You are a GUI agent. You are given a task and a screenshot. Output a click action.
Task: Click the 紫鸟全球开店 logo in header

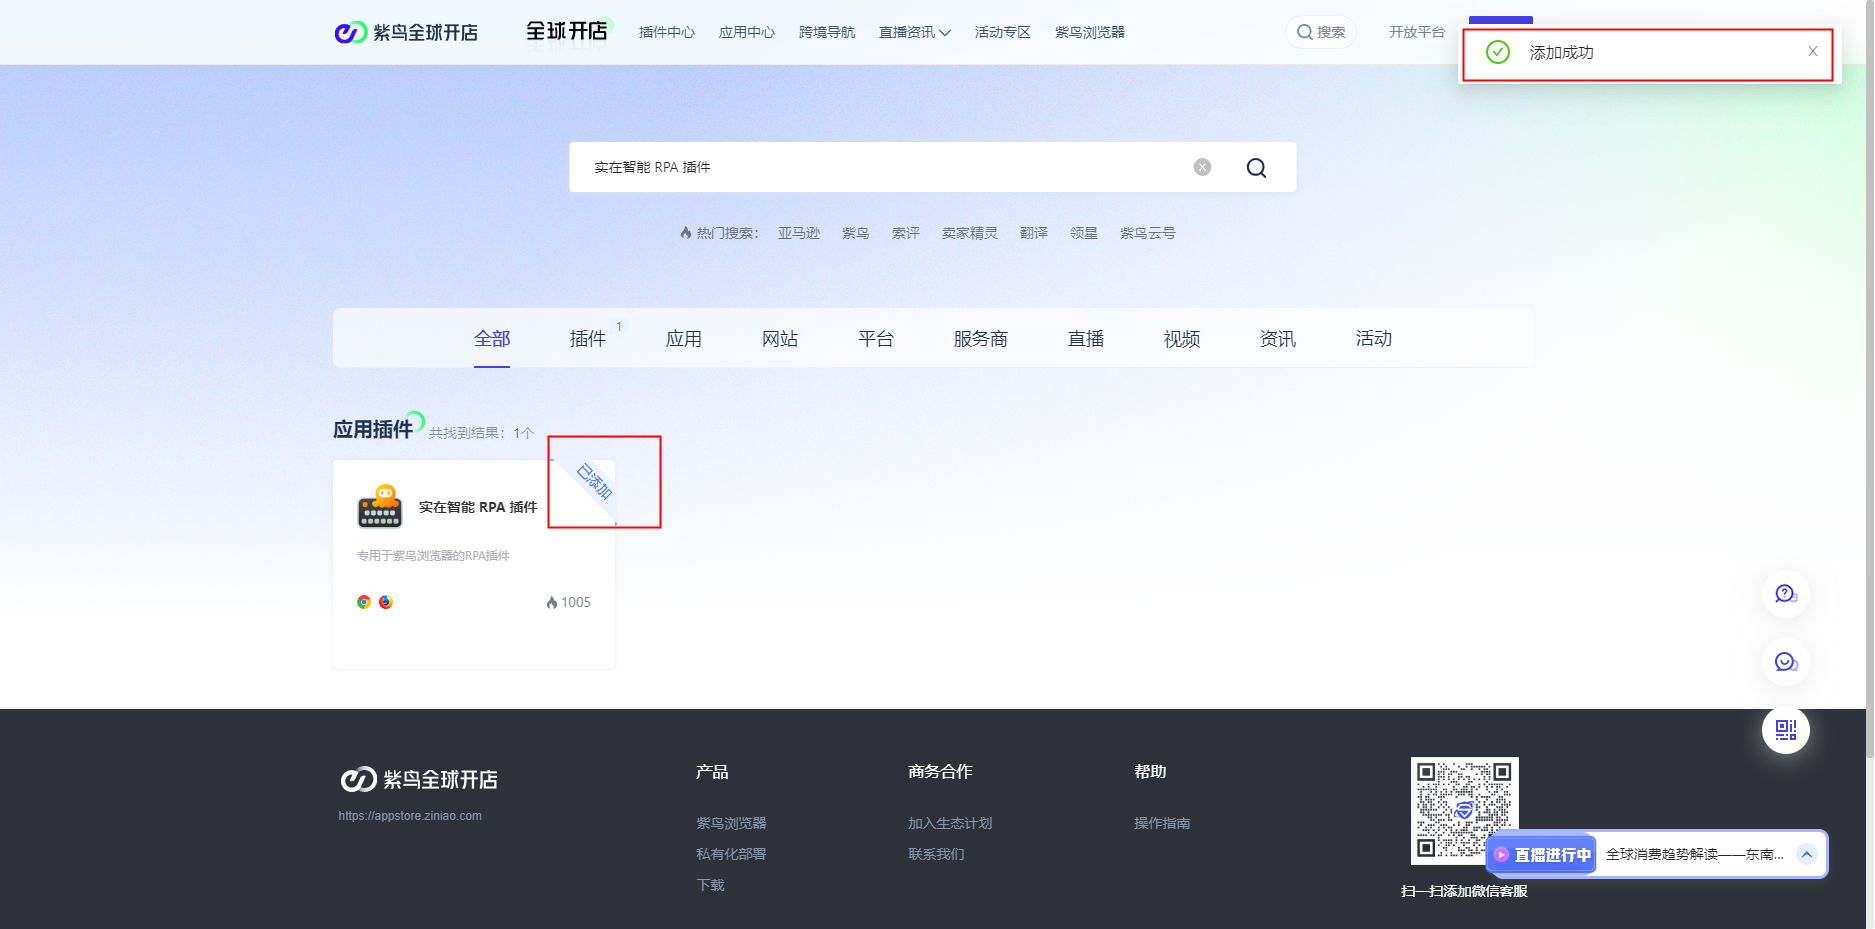click(x=406, y=33)
